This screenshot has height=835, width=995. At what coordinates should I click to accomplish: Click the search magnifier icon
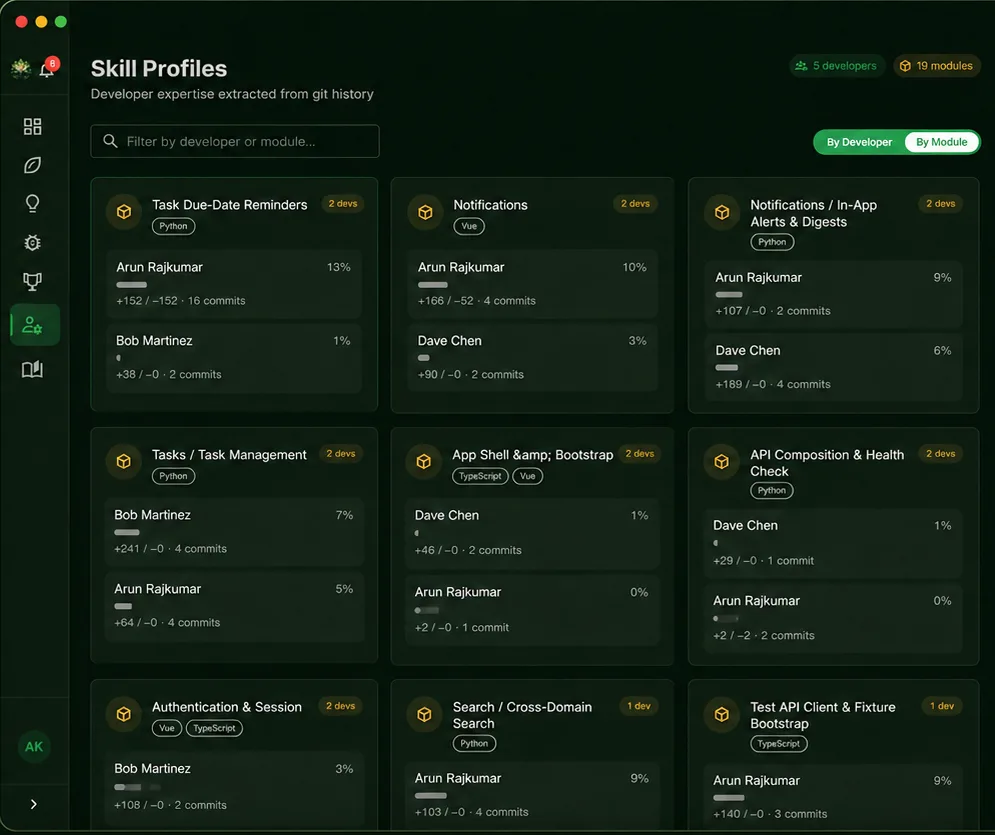(110, 141)
